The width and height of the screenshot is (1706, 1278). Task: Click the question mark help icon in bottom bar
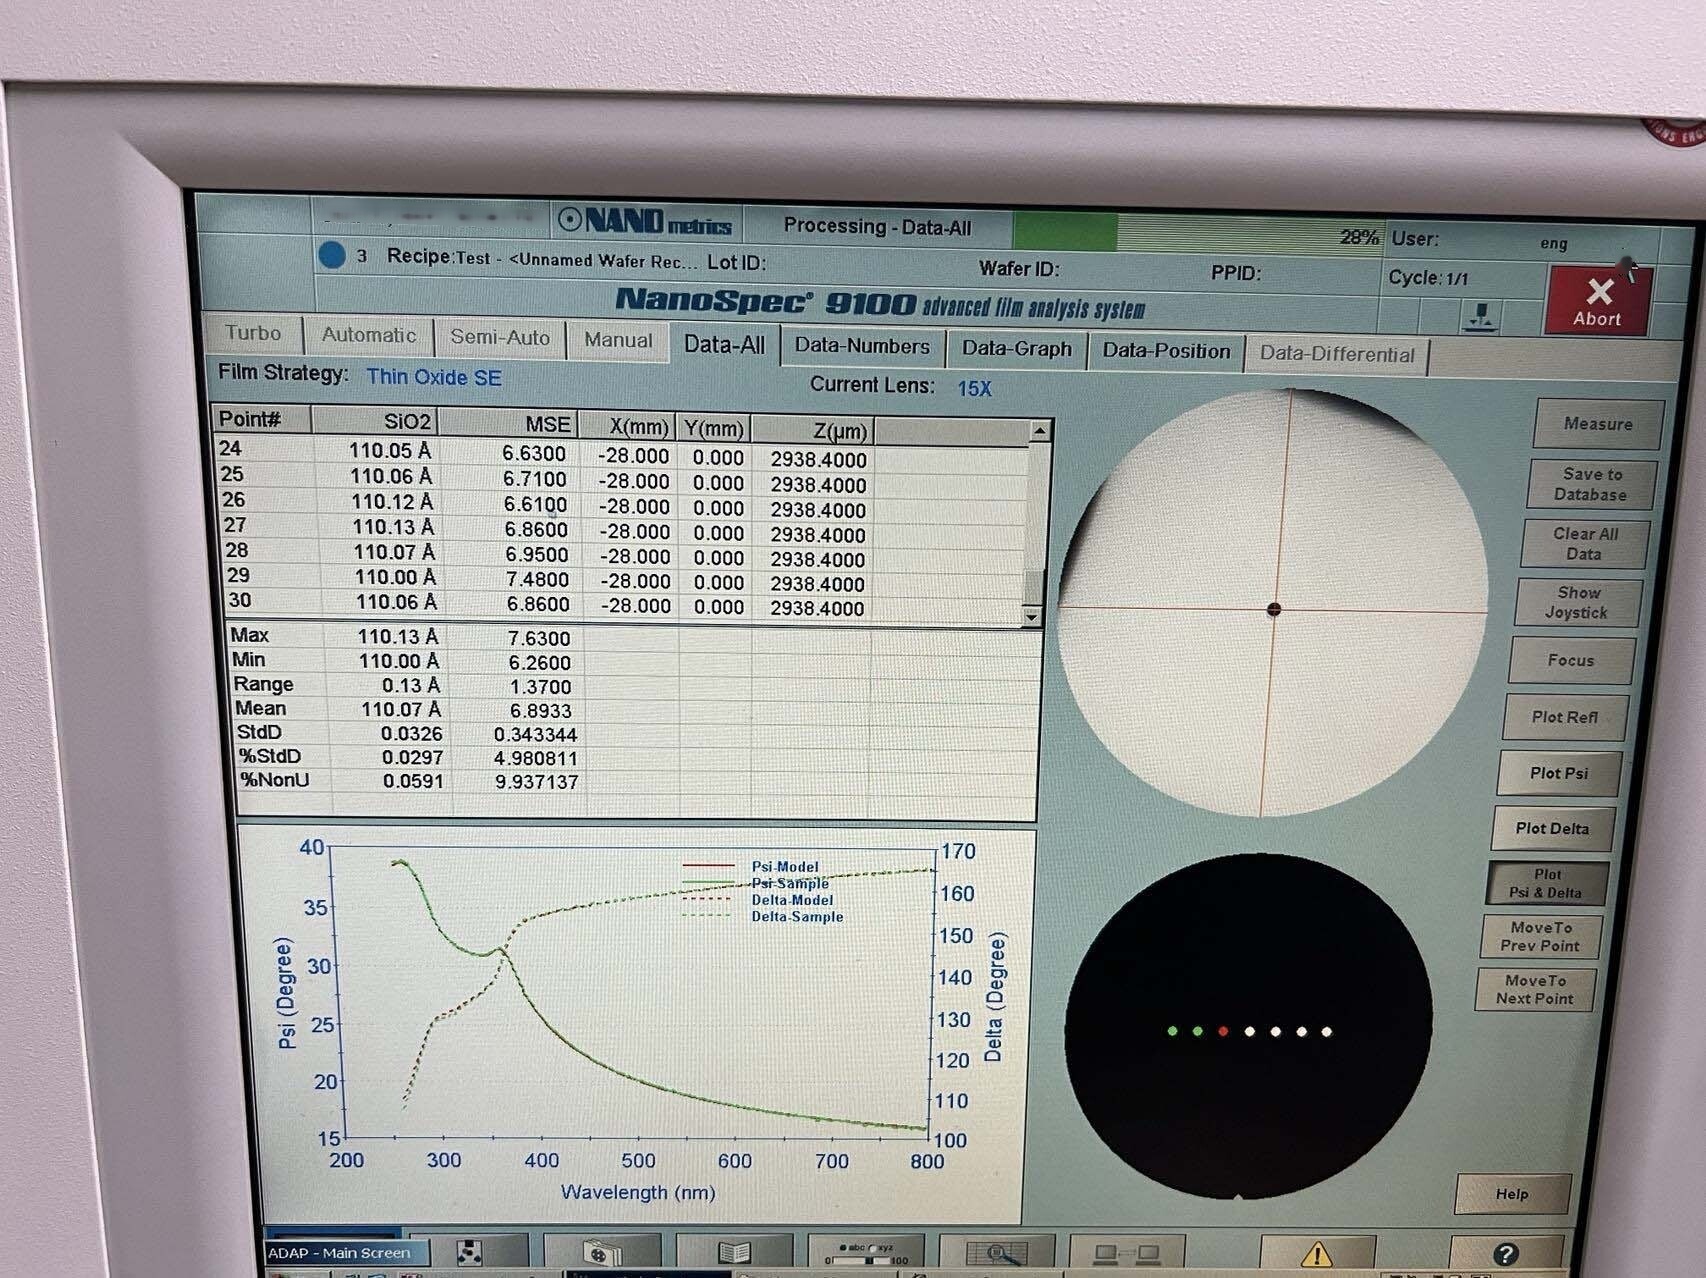click(x=1506, y=1254)
